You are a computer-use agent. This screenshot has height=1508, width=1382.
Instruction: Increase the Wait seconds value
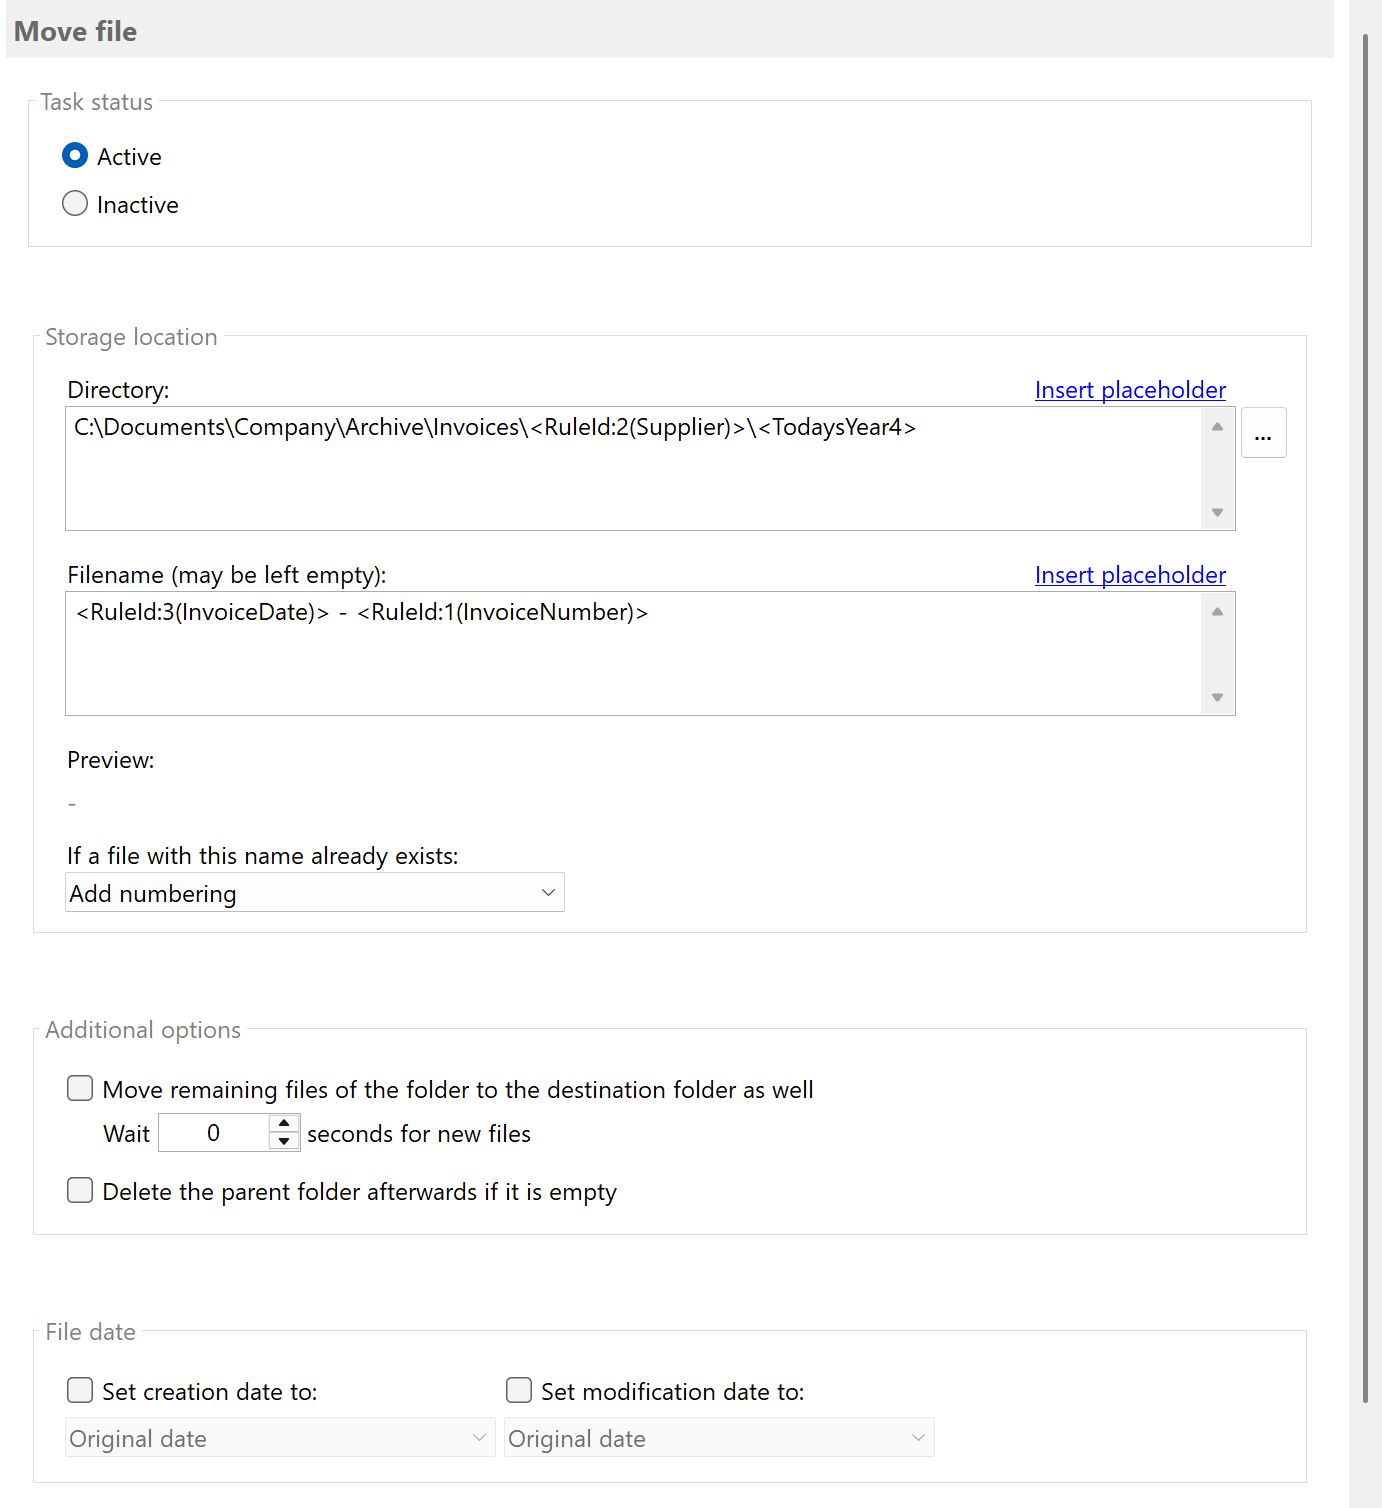pyautogui.click(x=284, y=1124)
